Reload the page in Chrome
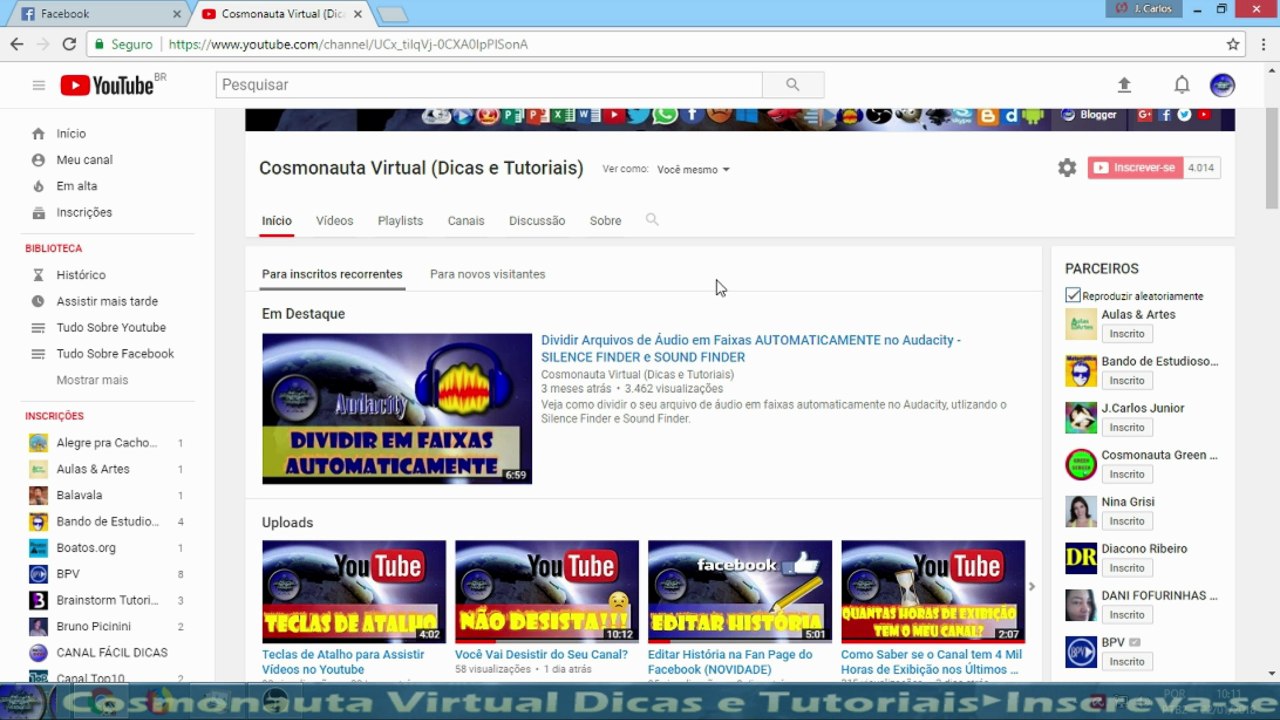This screenshot has height=720, width=1280. point(69,44)
